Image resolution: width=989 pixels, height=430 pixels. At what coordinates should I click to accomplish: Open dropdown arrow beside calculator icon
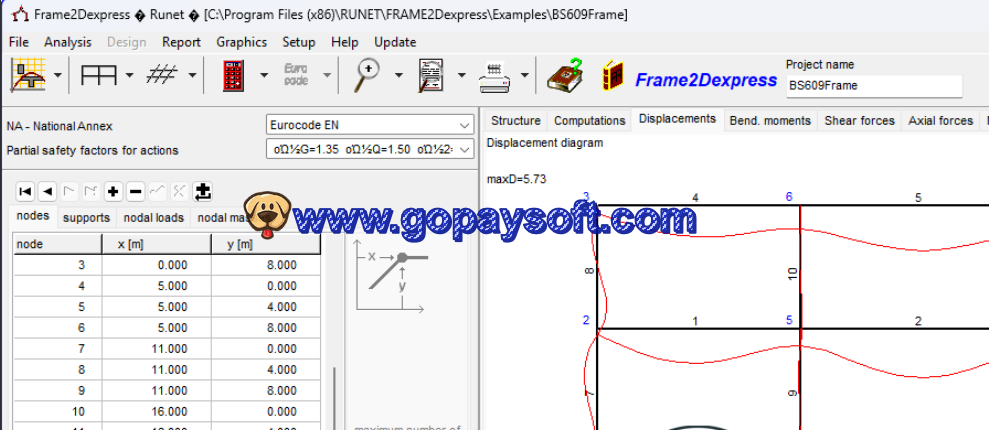(264, 75)
